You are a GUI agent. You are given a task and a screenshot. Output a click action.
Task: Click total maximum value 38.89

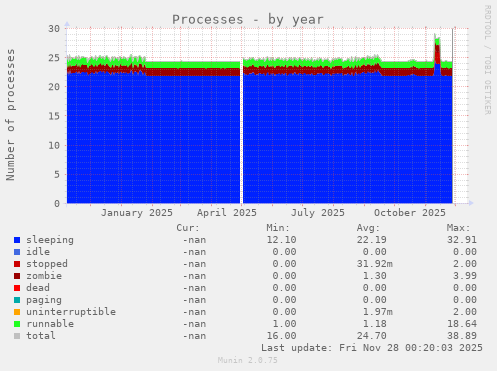pyautogui.click(x=462, y=336)
